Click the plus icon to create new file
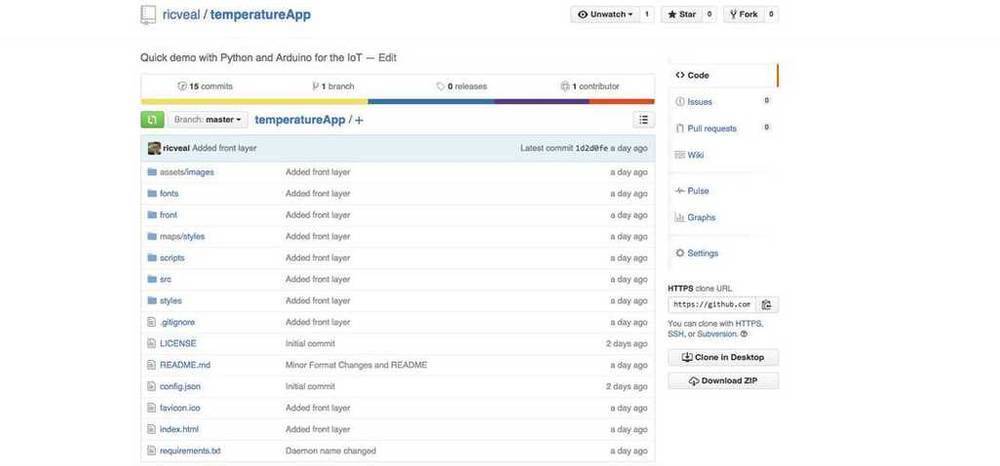Screen dimensions: 1000x466 tap(359, 120)
